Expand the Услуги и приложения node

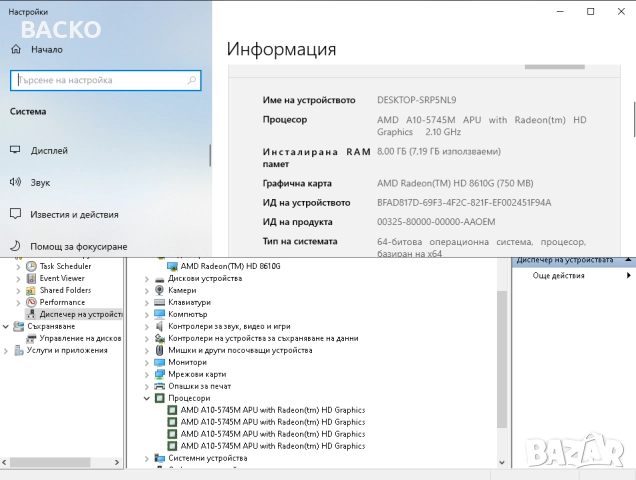pyautogui.click(x=6, y=351)
